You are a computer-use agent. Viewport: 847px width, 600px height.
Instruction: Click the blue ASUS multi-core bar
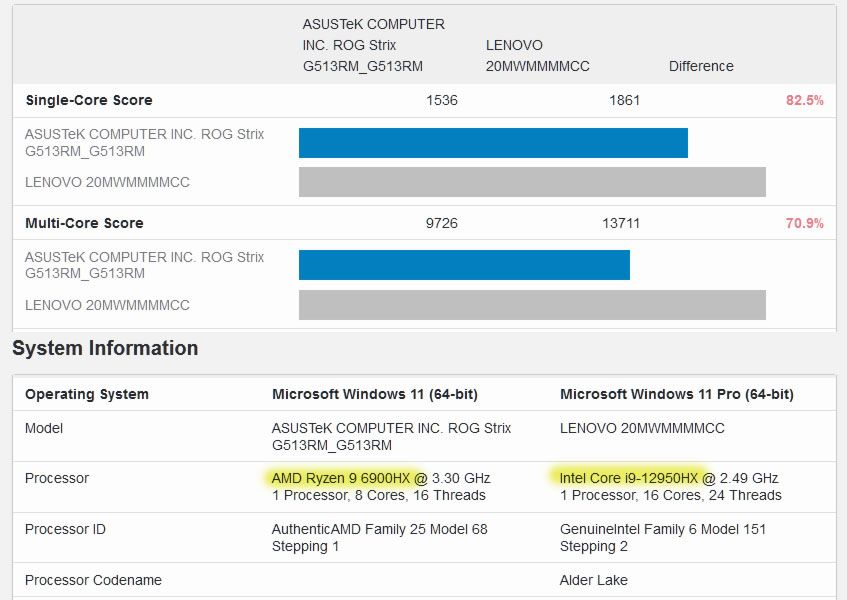tap(464, 265)
